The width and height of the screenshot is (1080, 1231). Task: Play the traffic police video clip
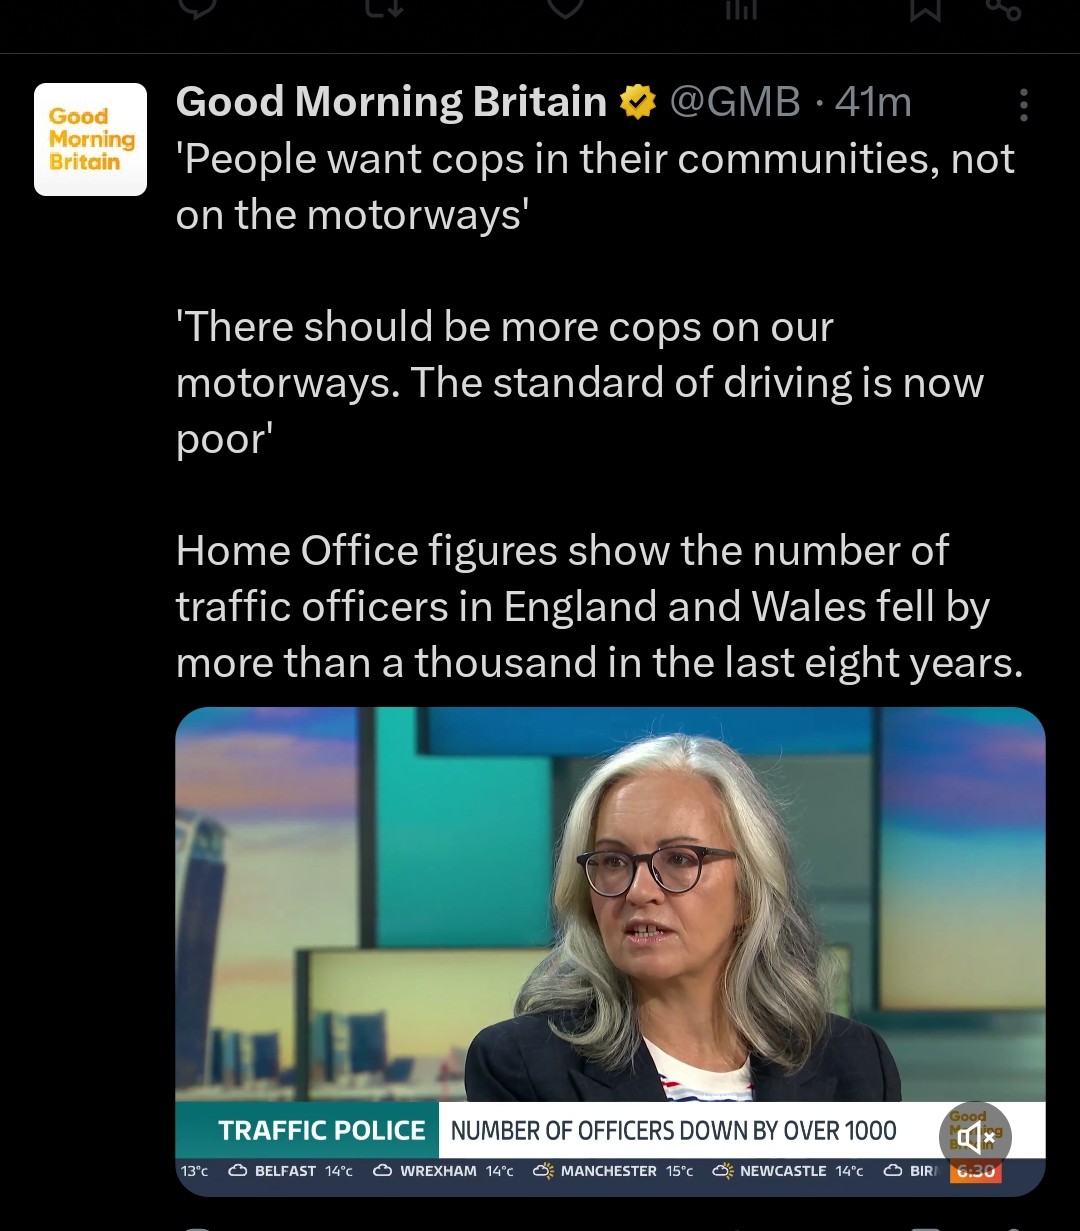point(610,951)
